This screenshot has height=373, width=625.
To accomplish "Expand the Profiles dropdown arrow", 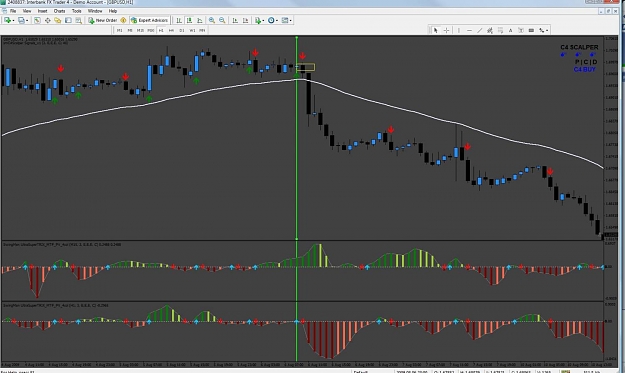I will 27,20.
